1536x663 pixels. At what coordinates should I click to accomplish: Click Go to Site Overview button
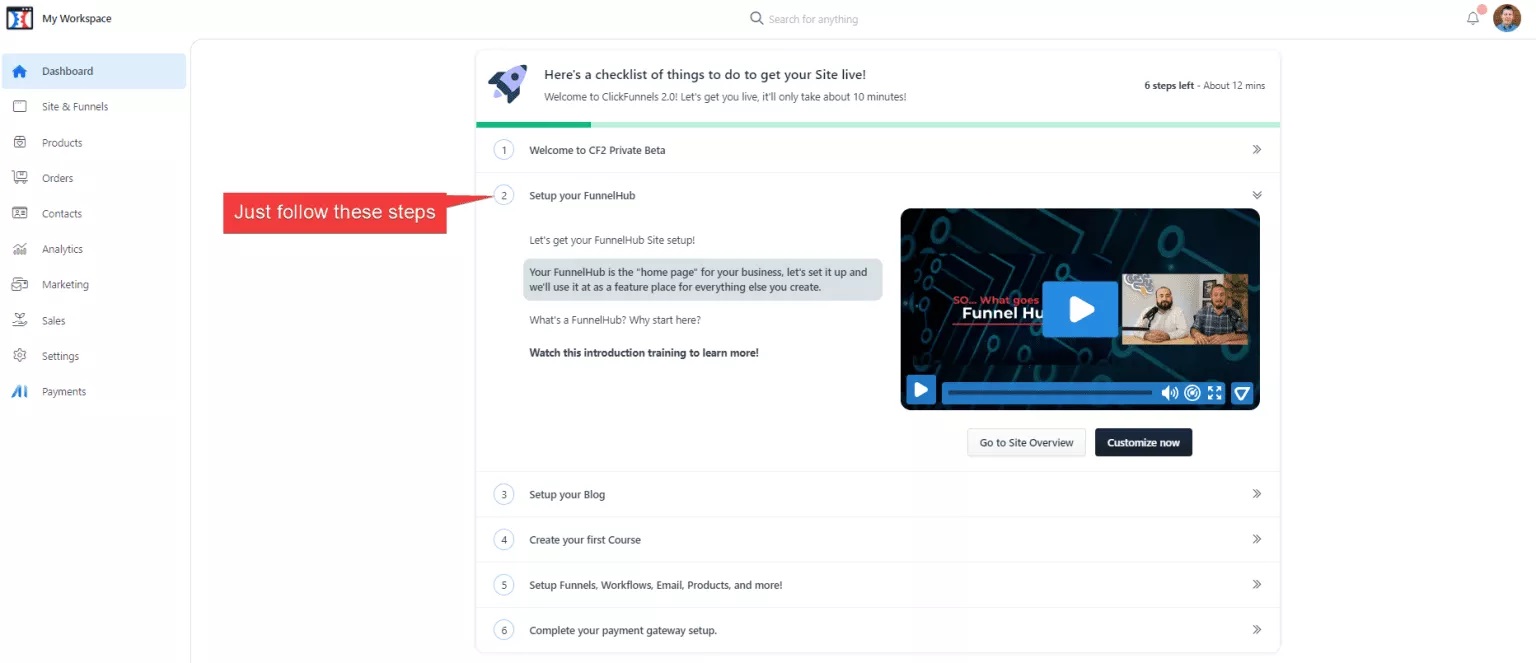point(1026,443)
